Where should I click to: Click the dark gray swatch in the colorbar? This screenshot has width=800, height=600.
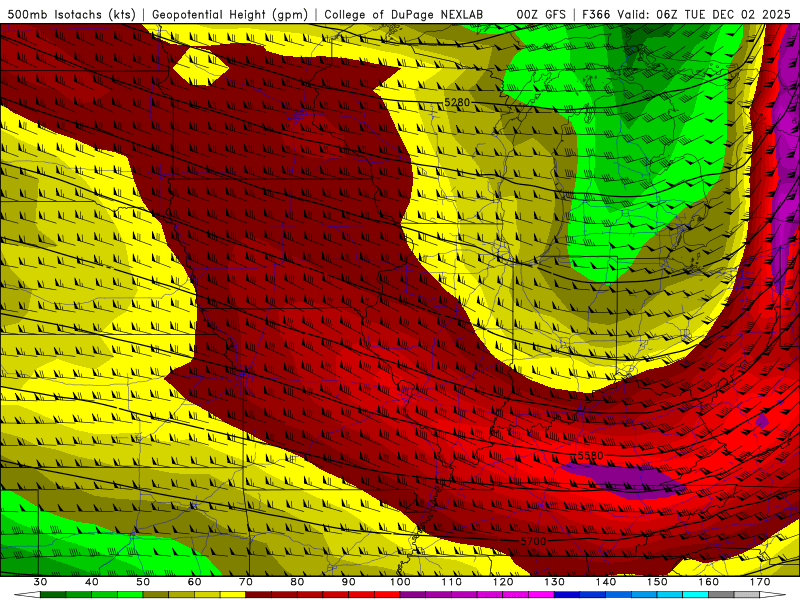(x=721, y=595)
